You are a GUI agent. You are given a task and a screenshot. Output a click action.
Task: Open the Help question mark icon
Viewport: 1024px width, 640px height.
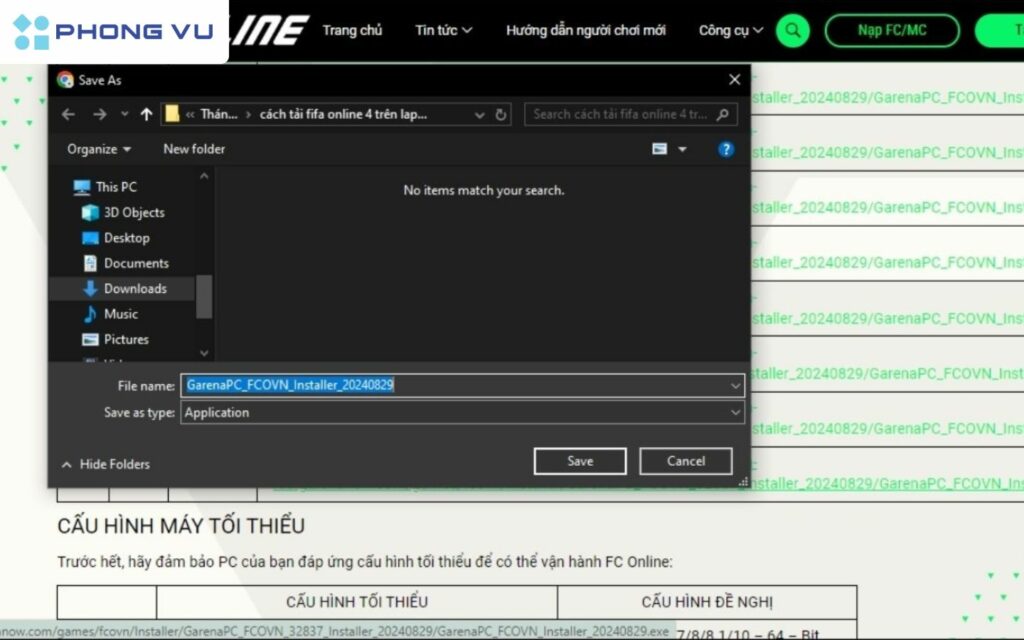pos(726,148)
